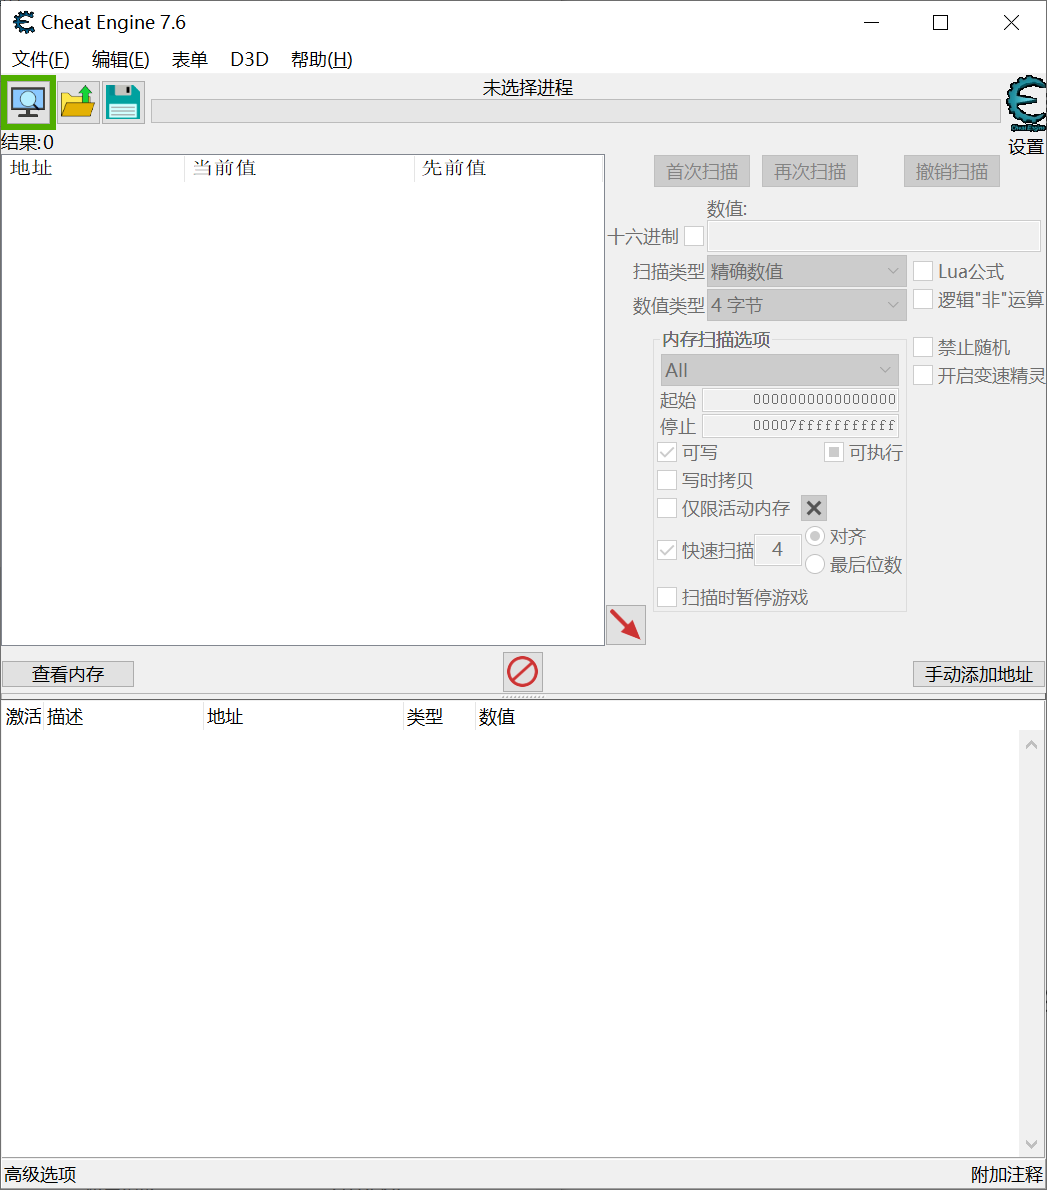Screen dimensions: 1047x1190
Task: Click the 停止 address field
Action: coord(800,425)
